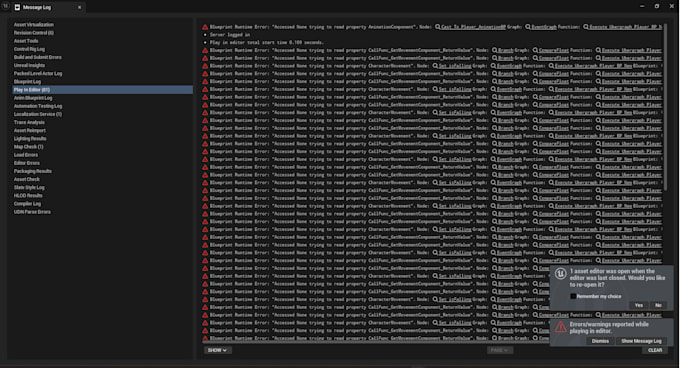Close the Message Log tab
The image size is (680, 368).
click(x=79, y=7)
